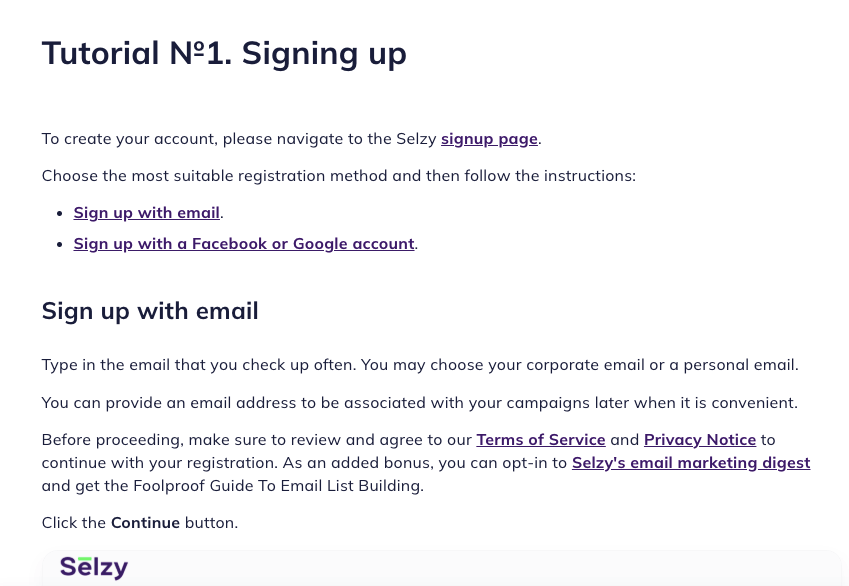Click the Selzy logo in the screenshot preview
The image size is (849, 586).
[x=94, y=568]
